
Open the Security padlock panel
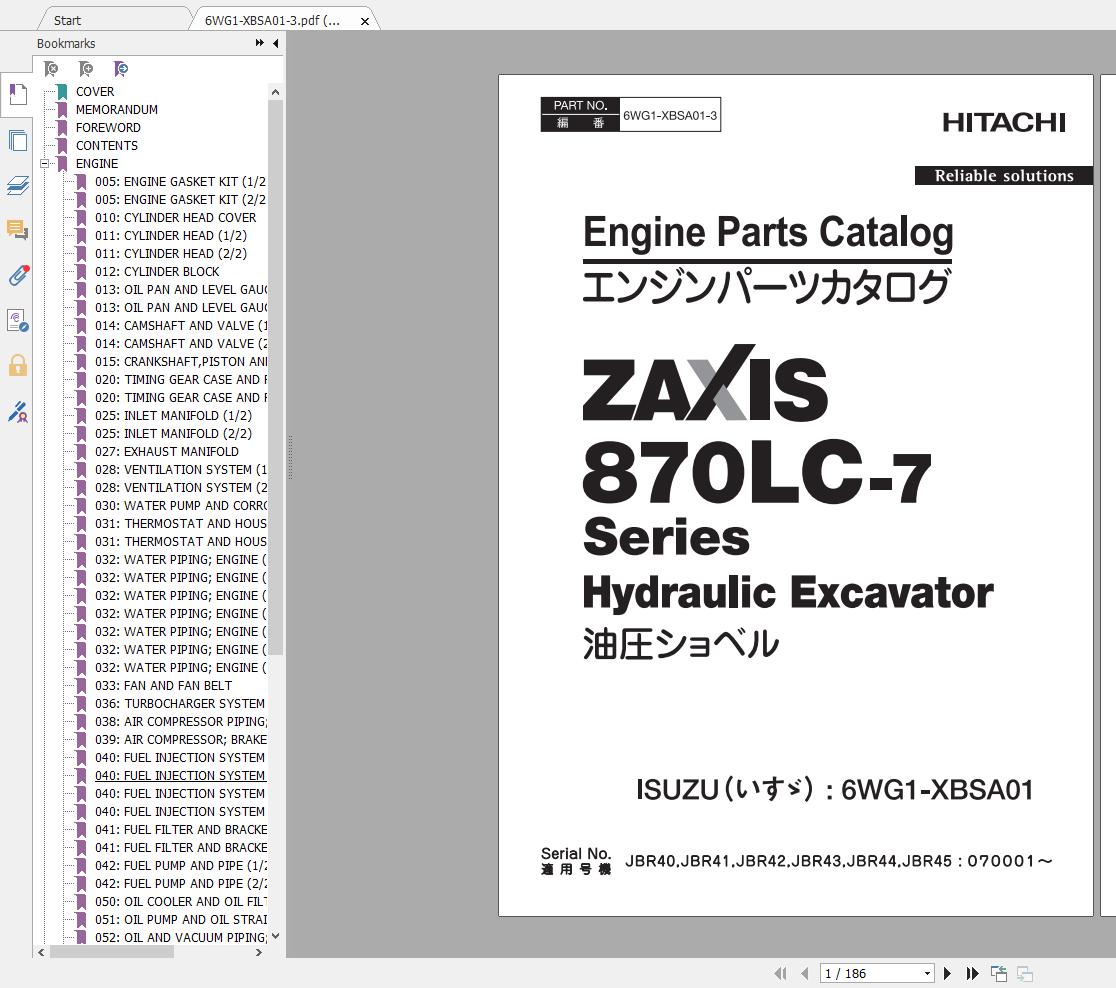18,366
